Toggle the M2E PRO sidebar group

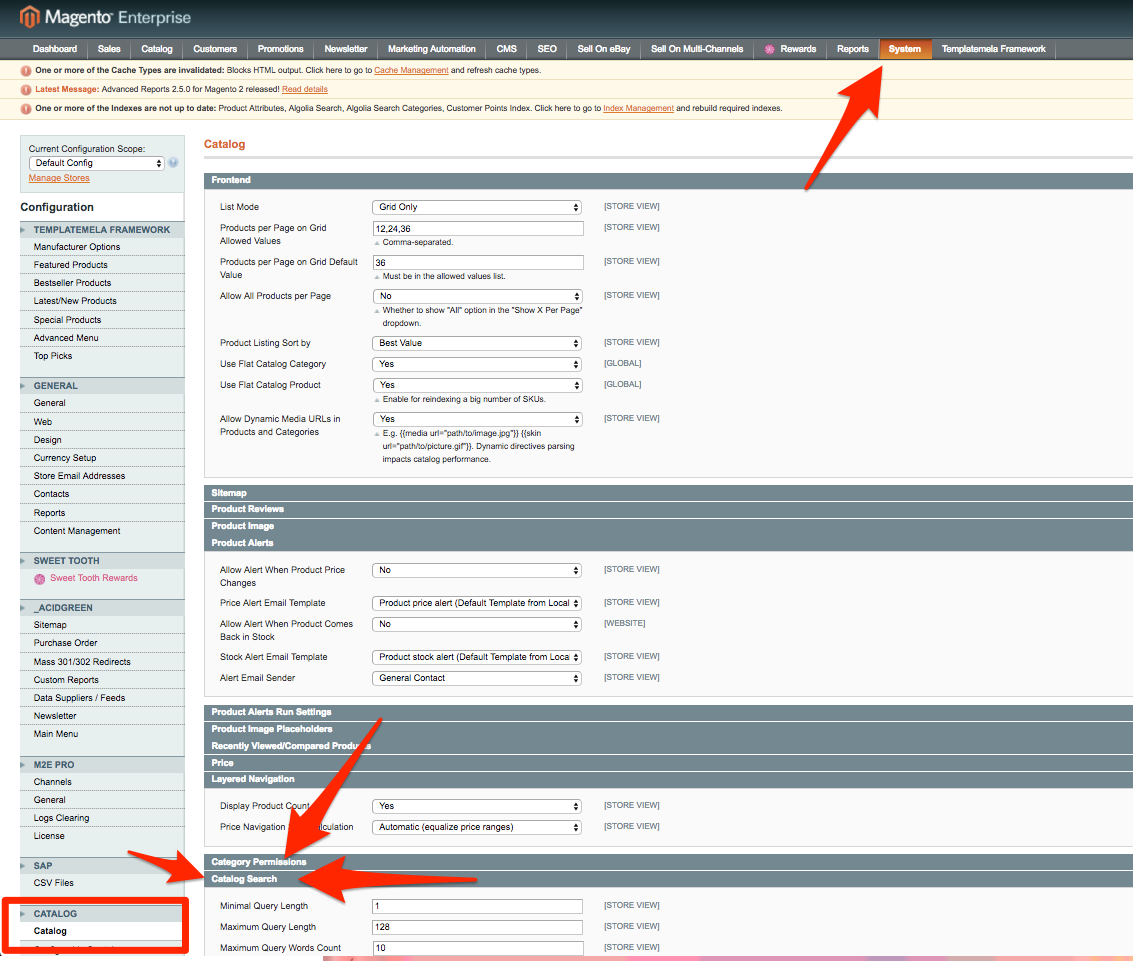click(102, 764)
